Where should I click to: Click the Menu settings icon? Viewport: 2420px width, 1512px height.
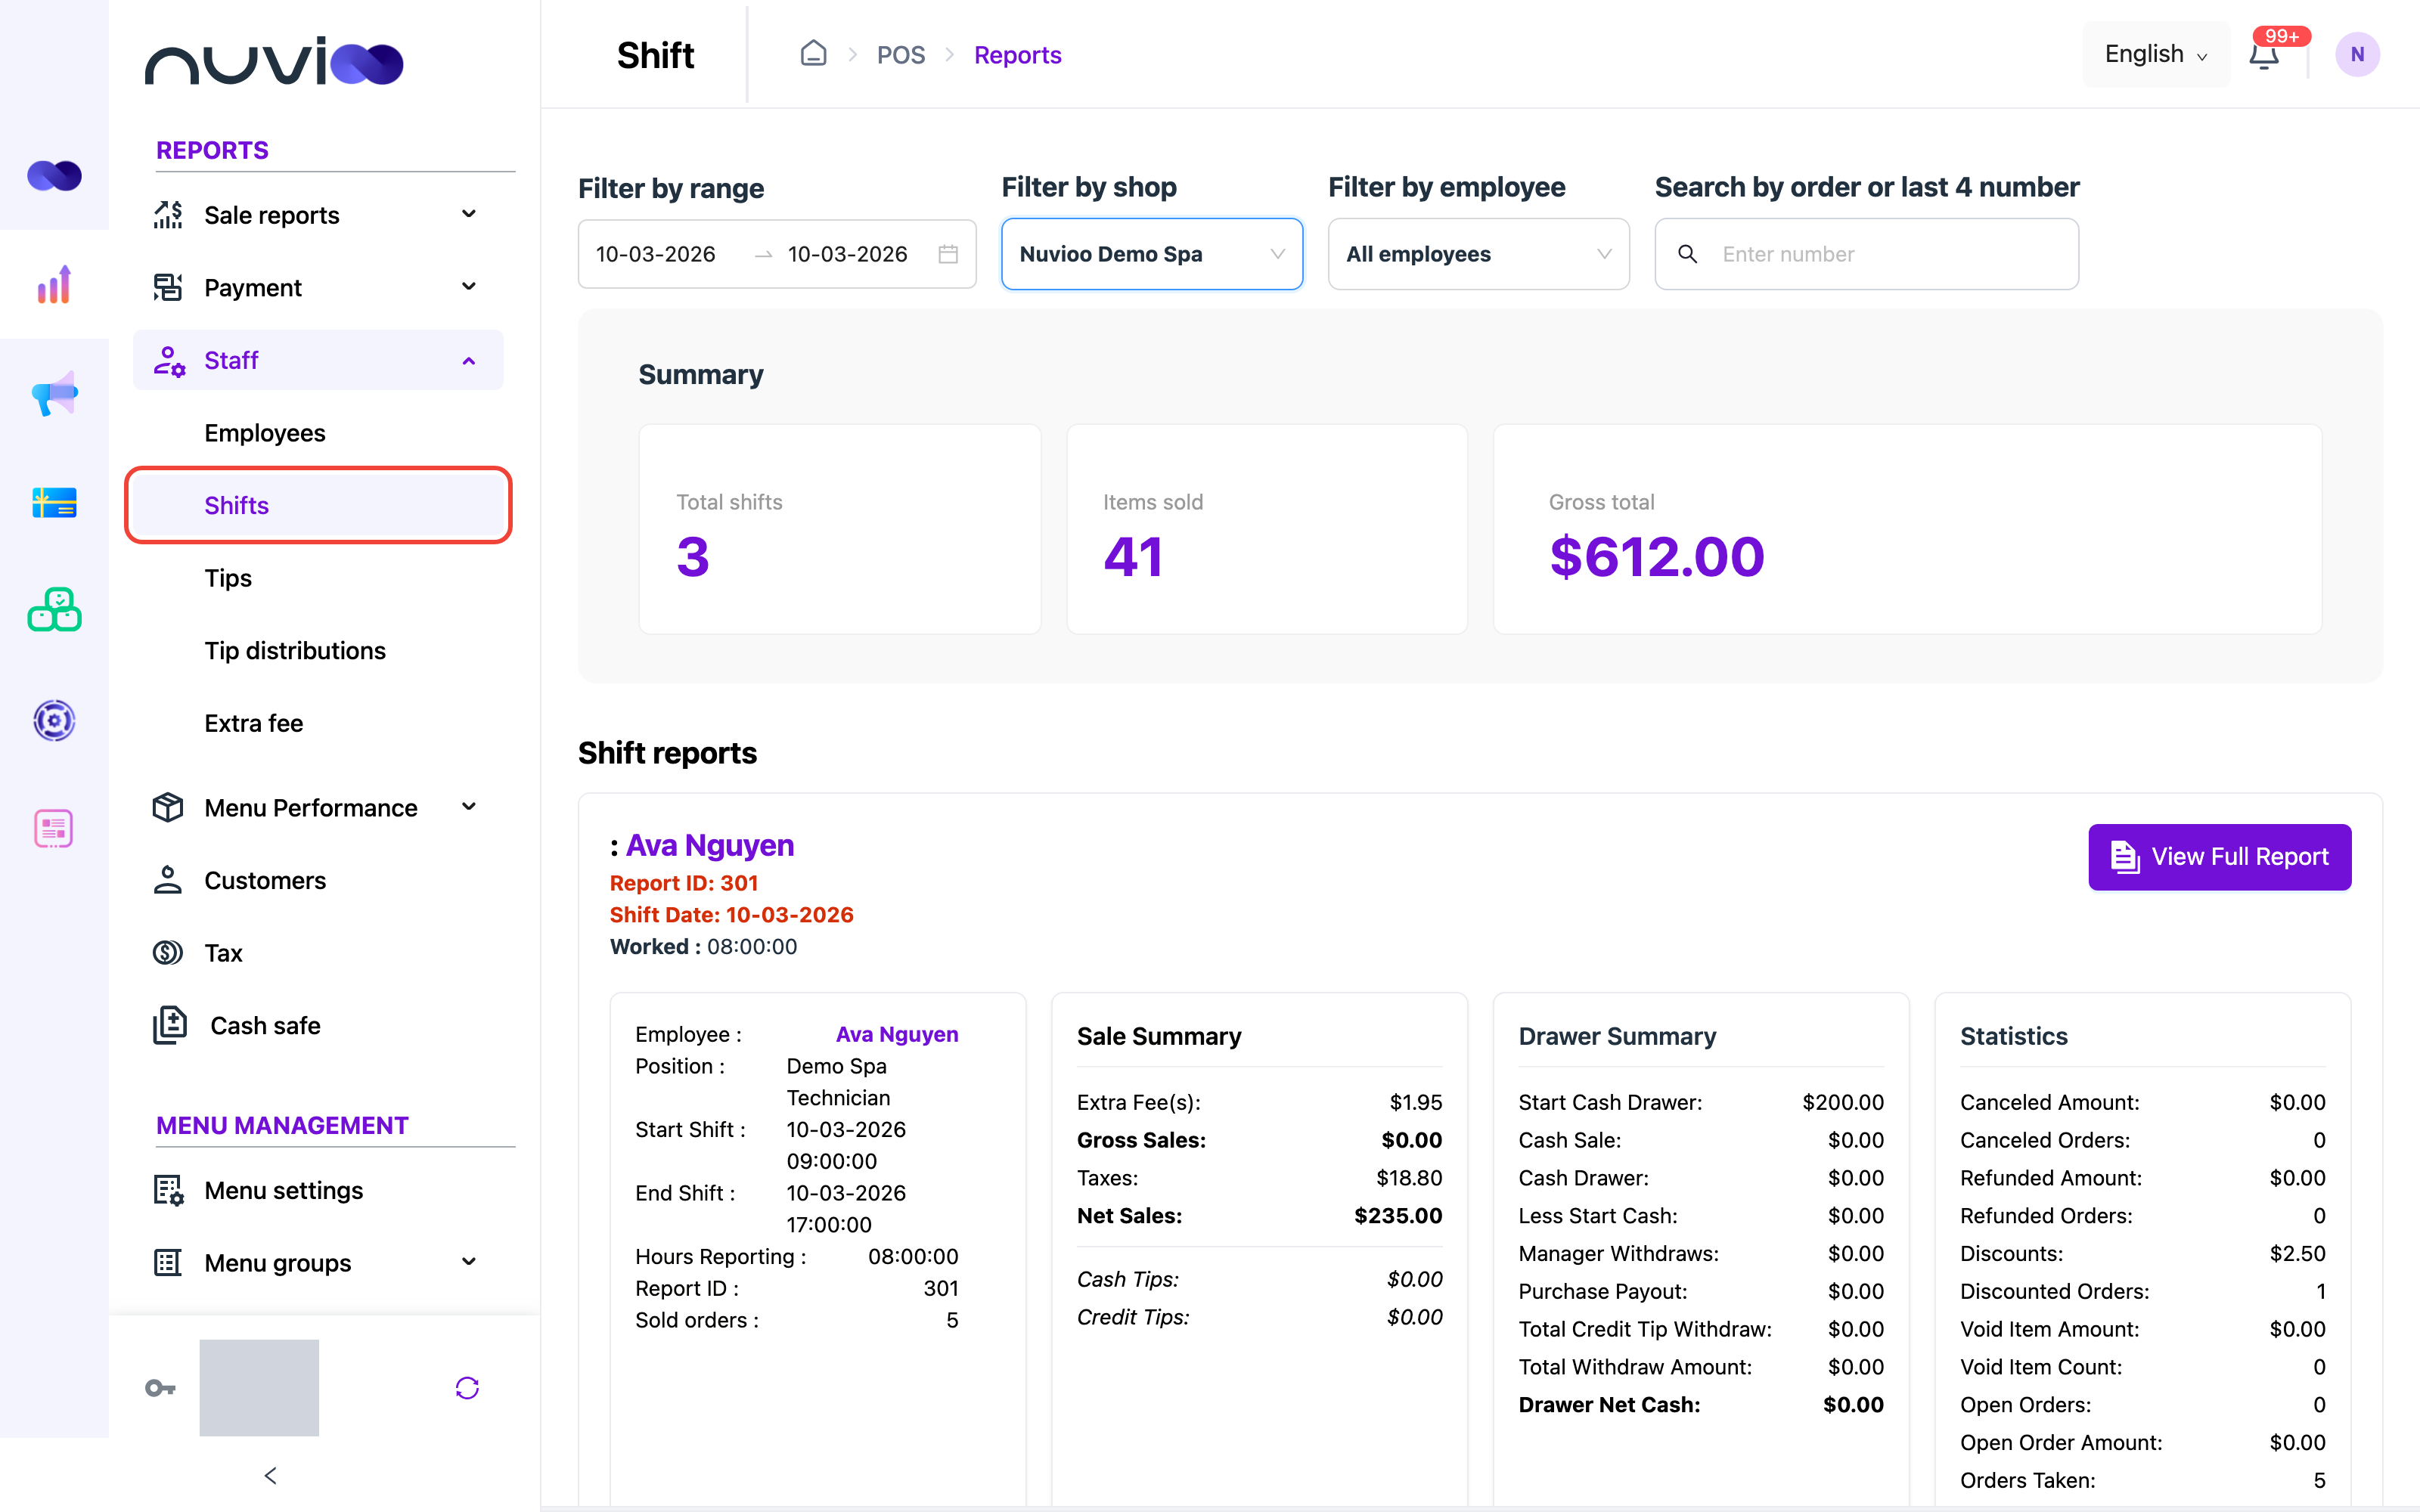(168, 1190)
